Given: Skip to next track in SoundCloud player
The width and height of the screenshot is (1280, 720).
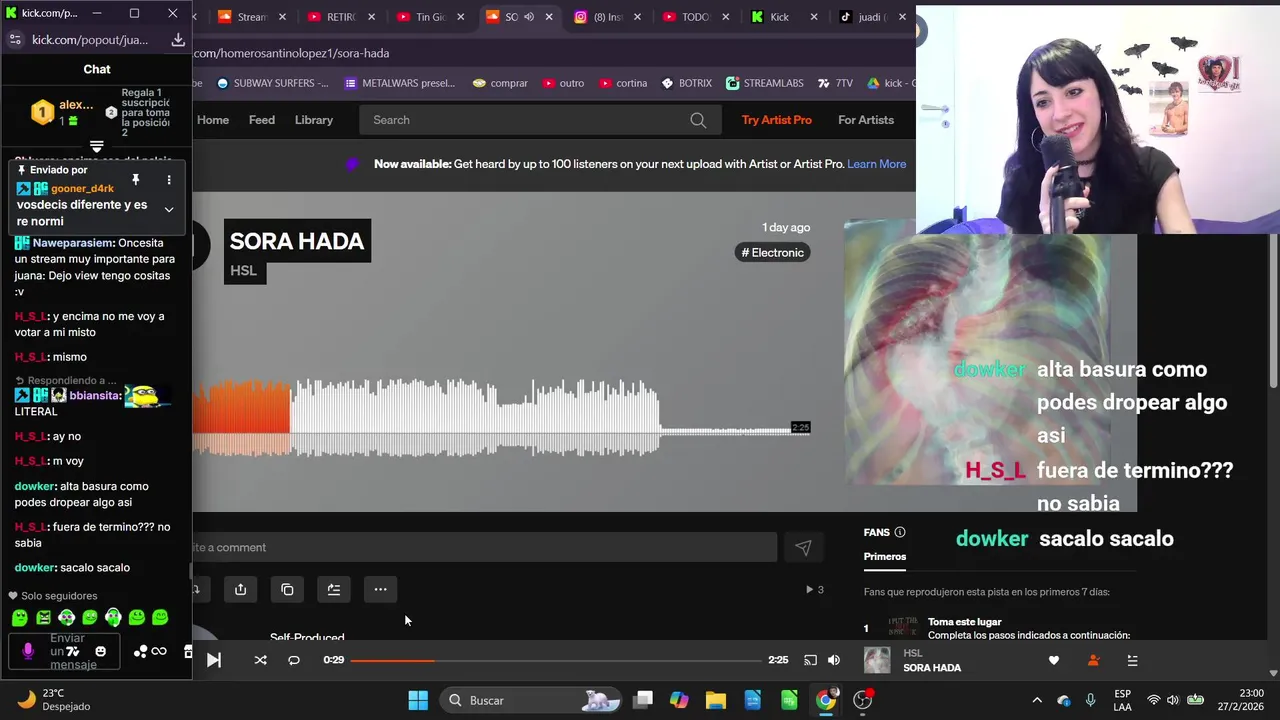Looking at the screenshot, I should (x=213, y=660).
